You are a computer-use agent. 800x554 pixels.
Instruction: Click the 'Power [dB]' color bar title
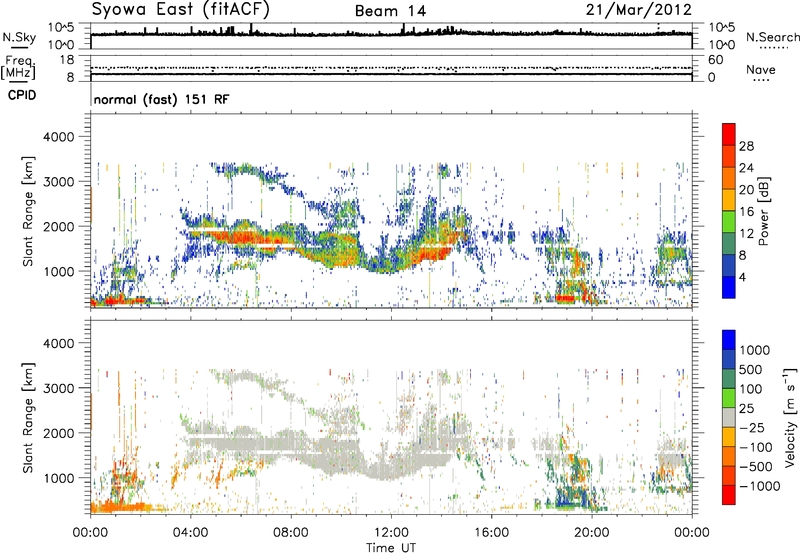763,211
